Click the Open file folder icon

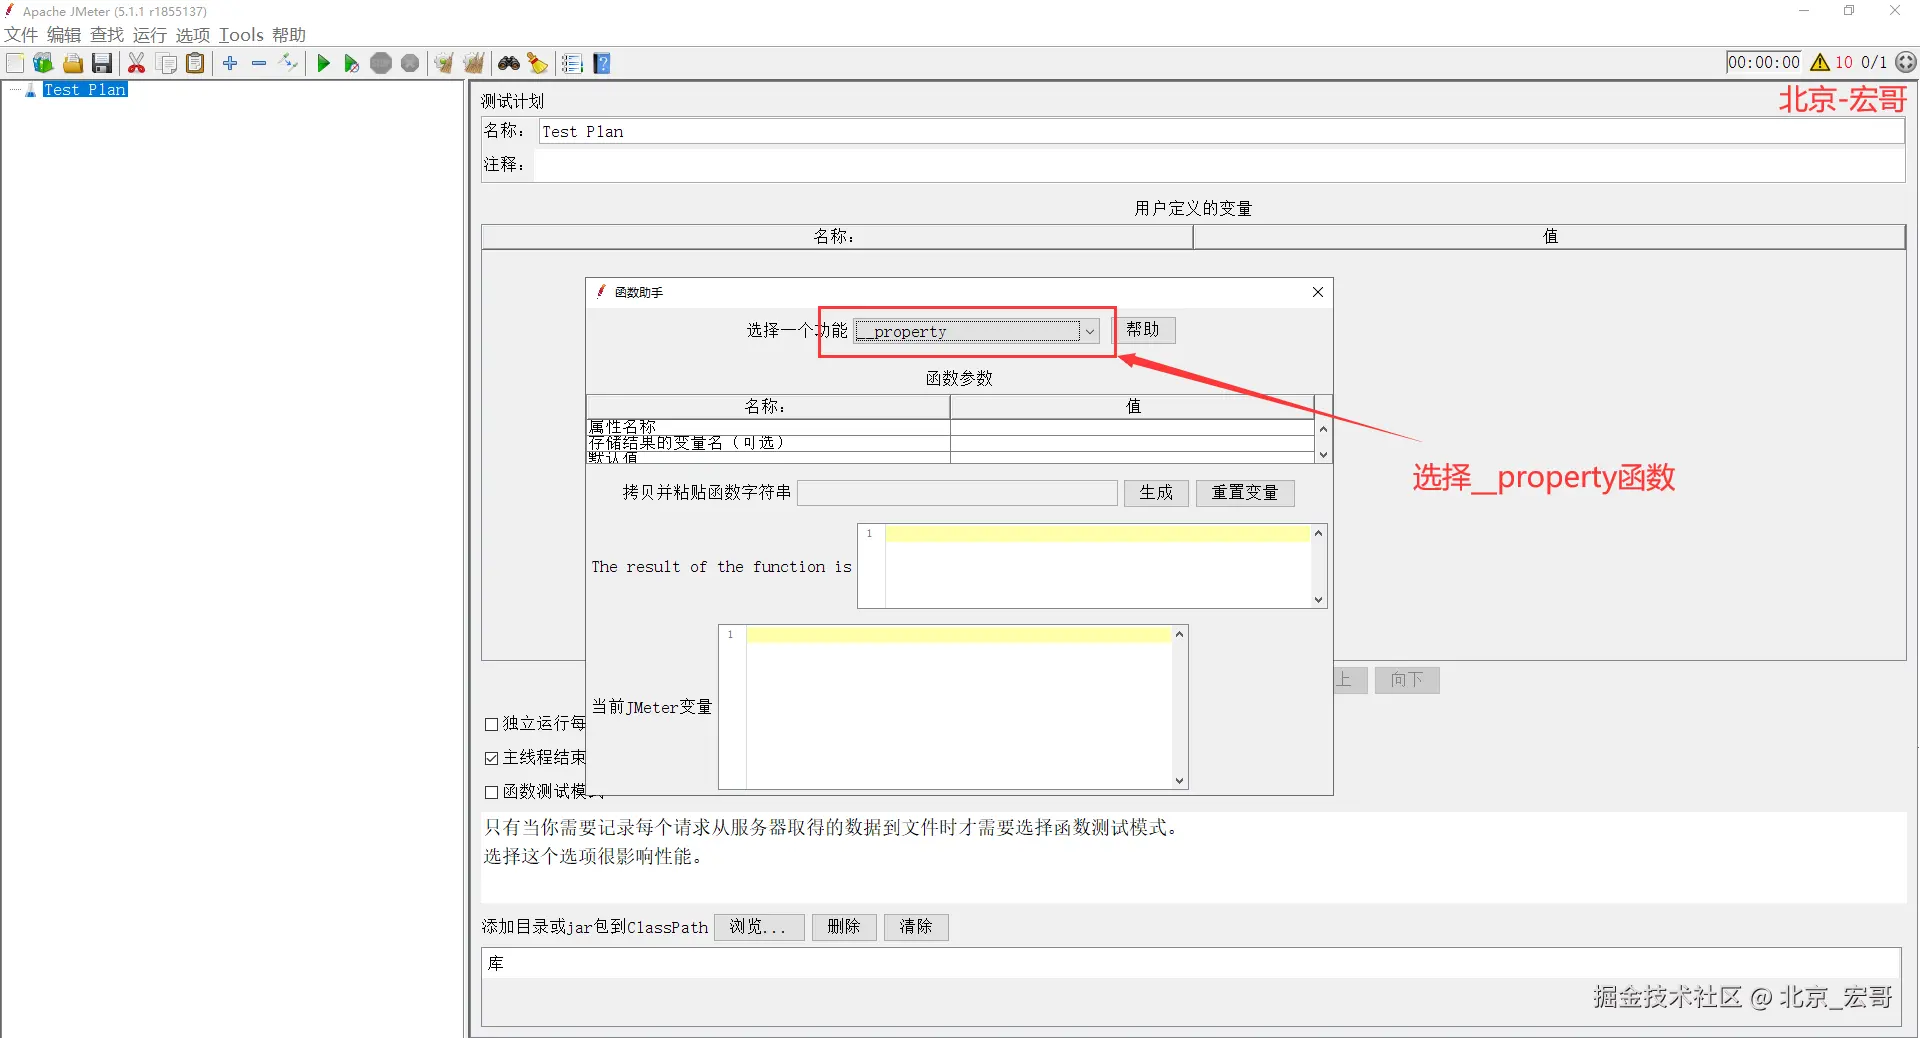tap(72, 63)
